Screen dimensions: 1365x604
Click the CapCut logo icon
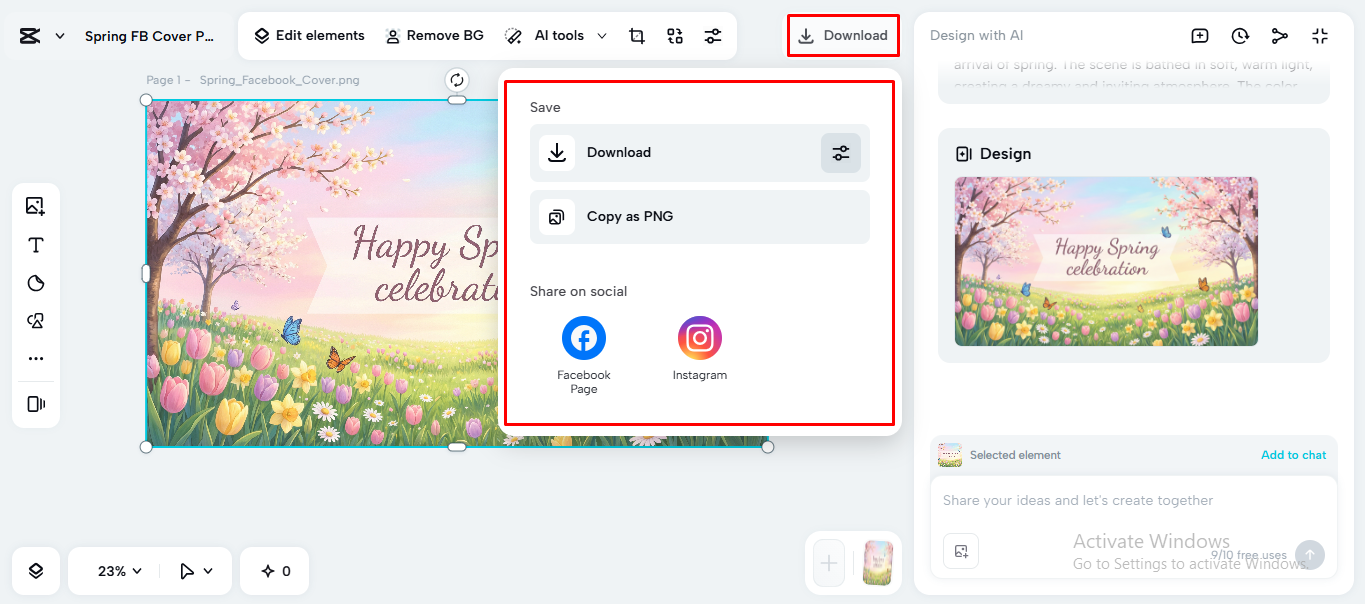pos(29,36)
